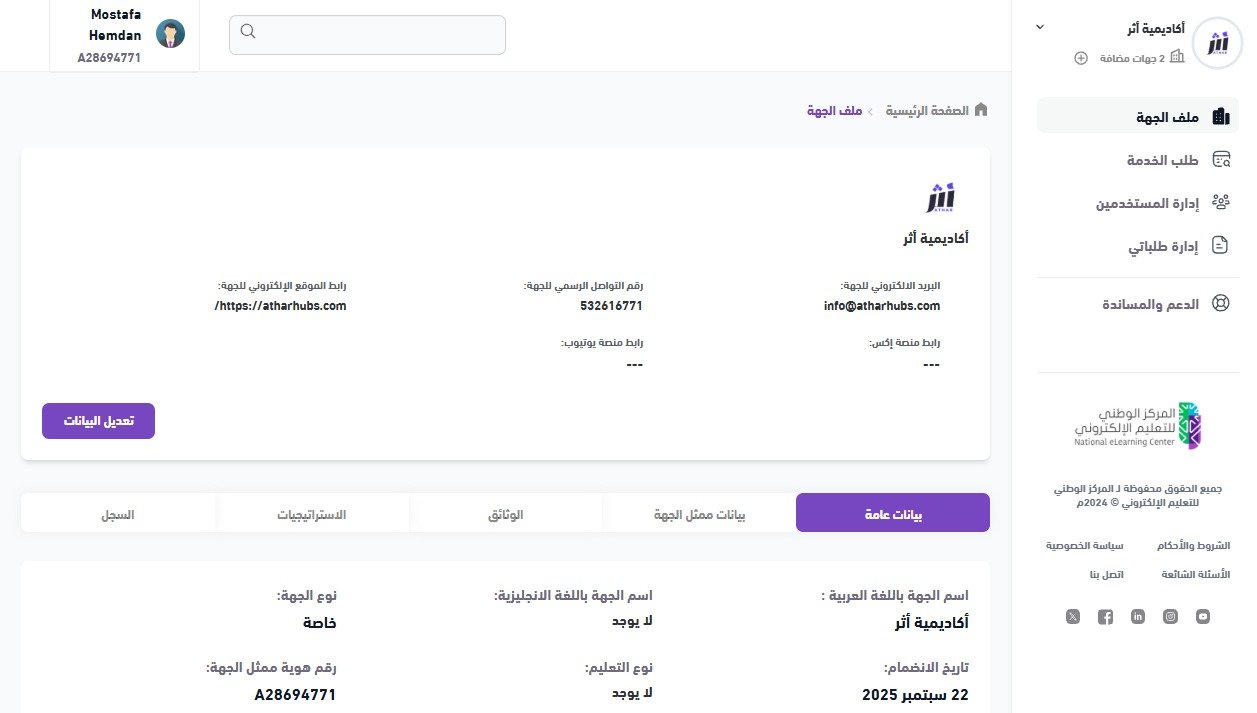Switch to the بيانات ممثل الجهة tab
The height and width of the screenshot is (713, 1257).
pyautogui.click(x=699, y=513)
